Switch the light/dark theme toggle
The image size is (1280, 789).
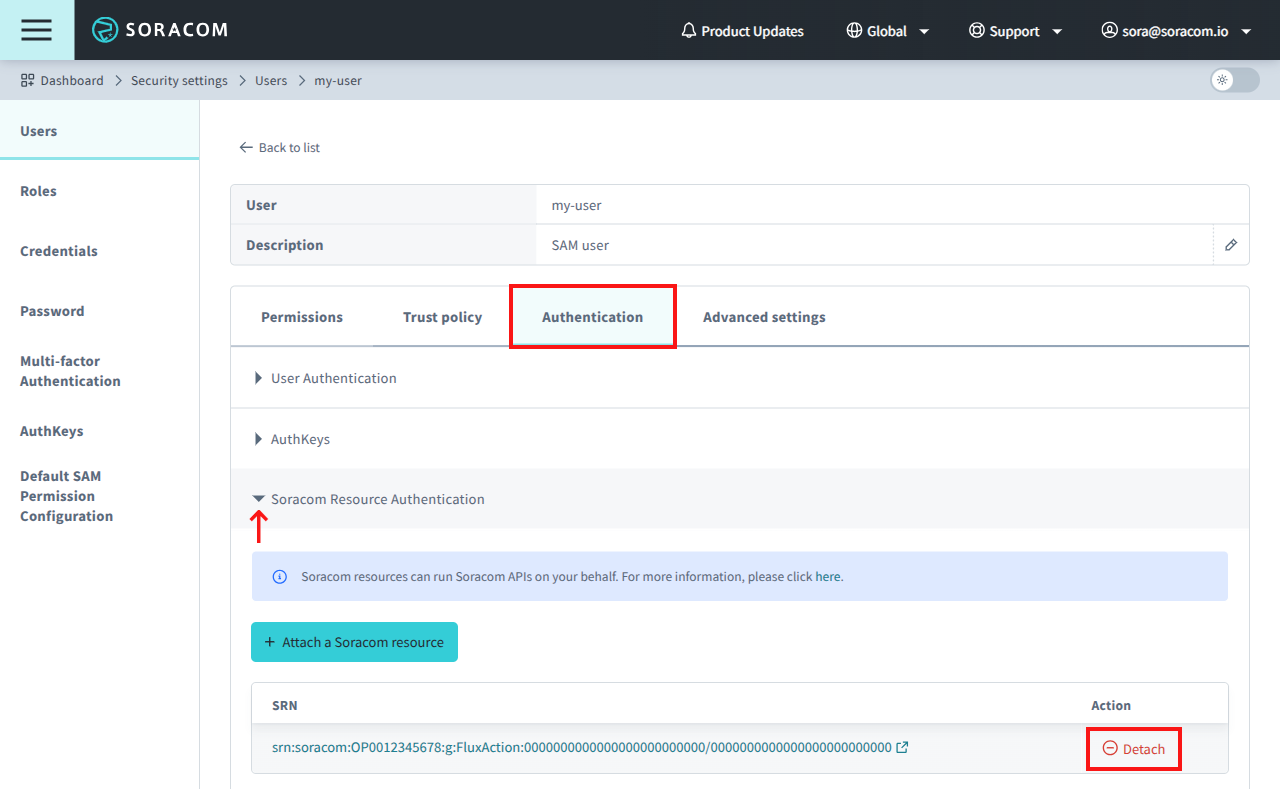1233,80
